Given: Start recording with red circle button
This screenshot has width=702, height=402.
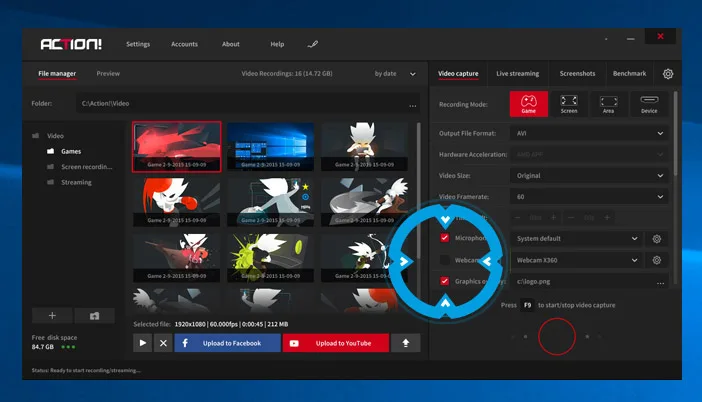Looking at the screenshot, I should 556,337.
